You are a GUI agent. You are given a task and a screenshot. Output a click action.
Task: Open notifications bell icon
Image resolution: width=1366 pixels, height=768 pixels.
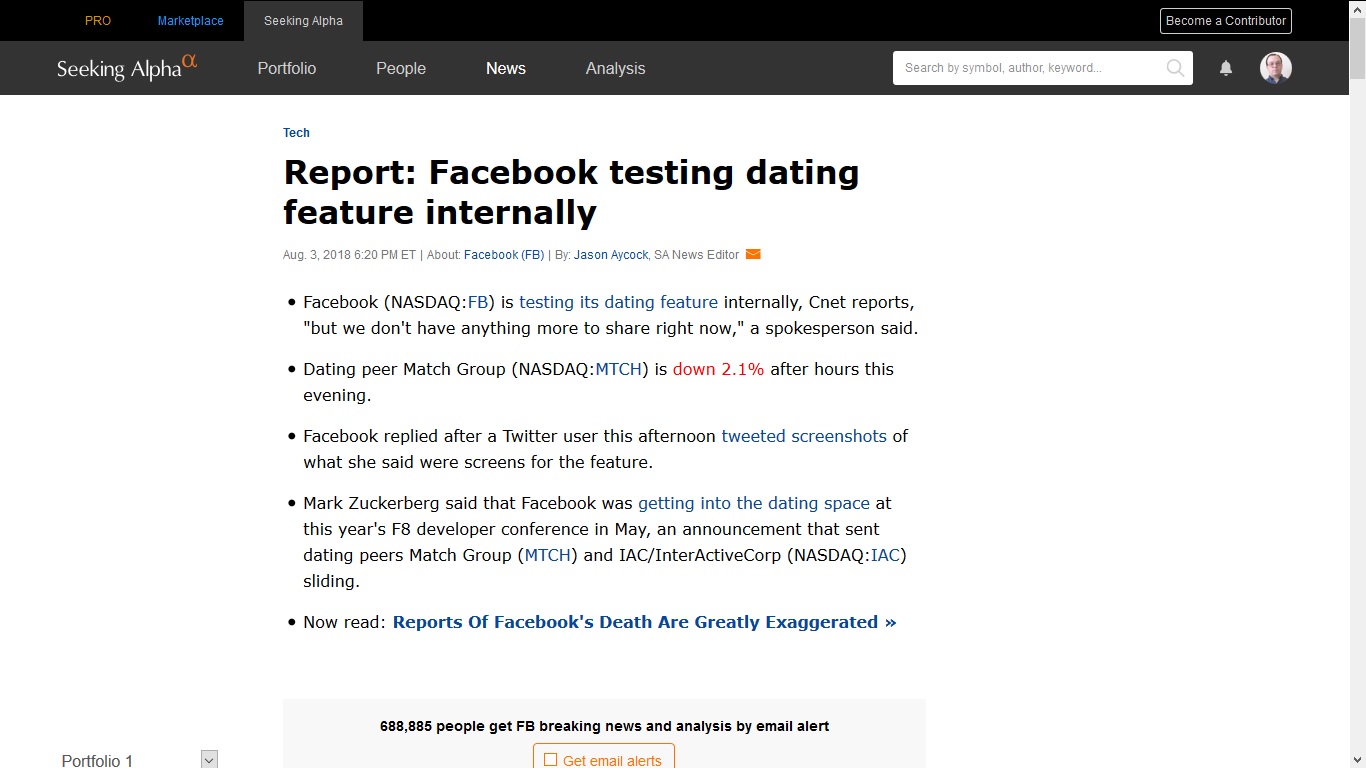[1226, 68]
